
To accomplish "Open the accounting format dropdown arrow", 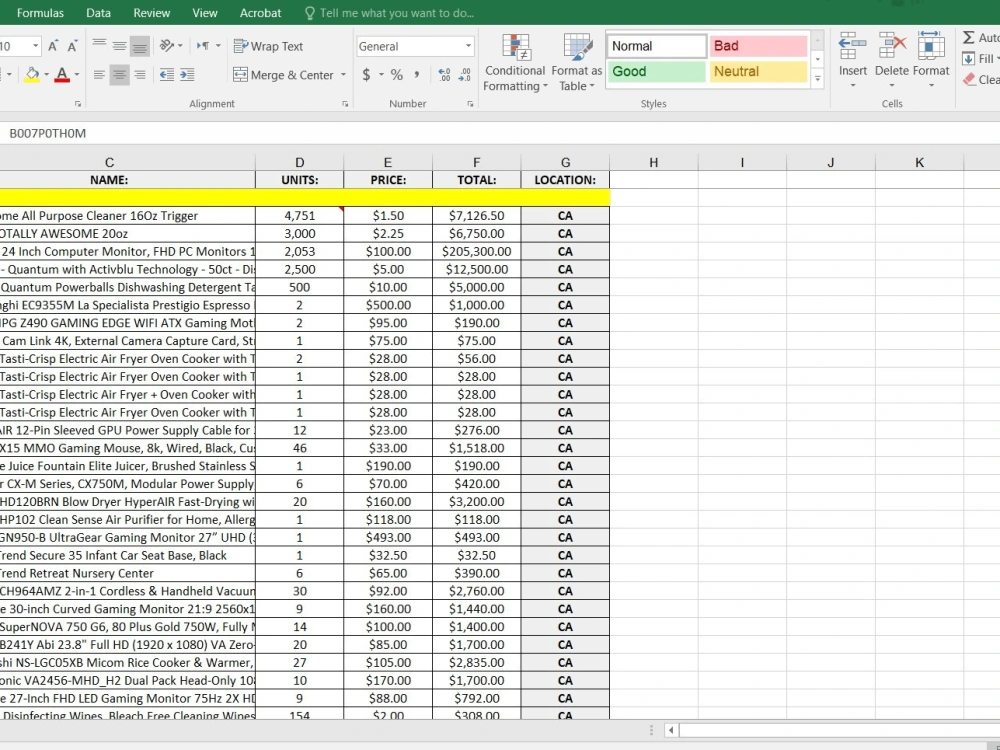I will tap(381, 75).
